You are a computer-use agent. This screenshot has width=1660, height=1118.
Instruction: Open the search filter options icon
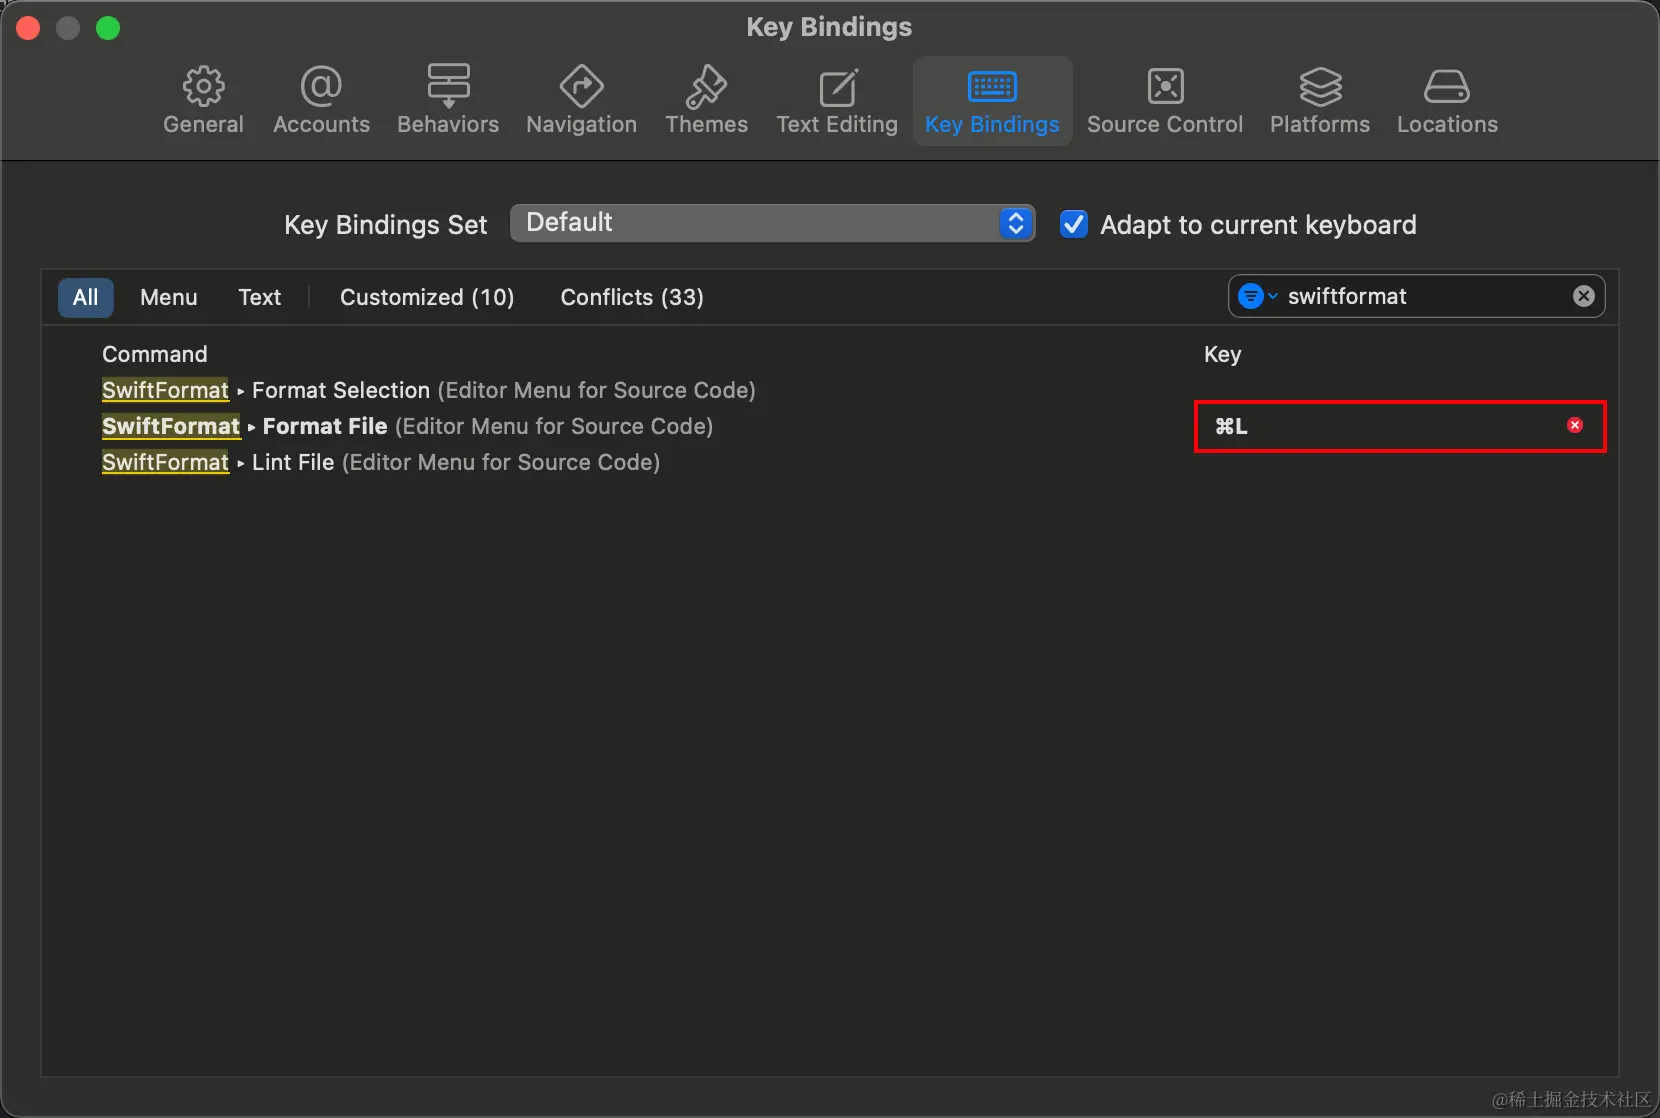[1257, 296]
